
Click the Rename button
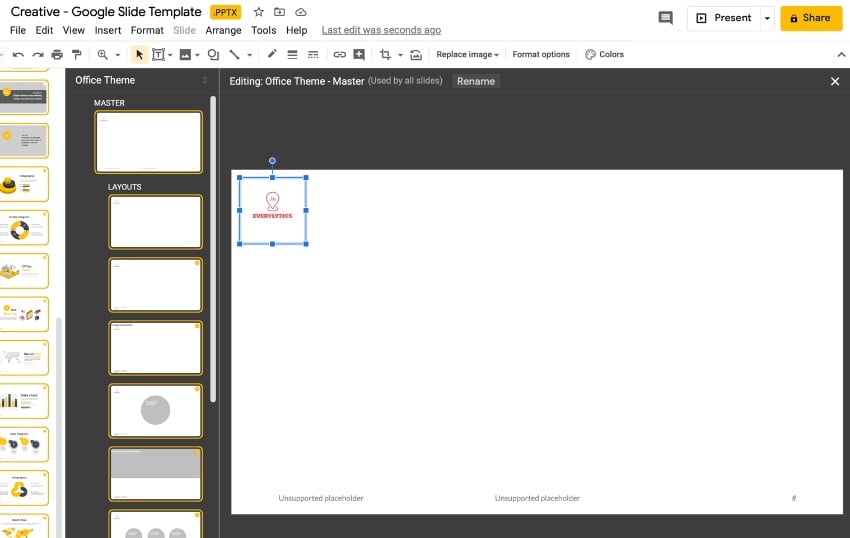pyautogui.click(x=476, y=81)
